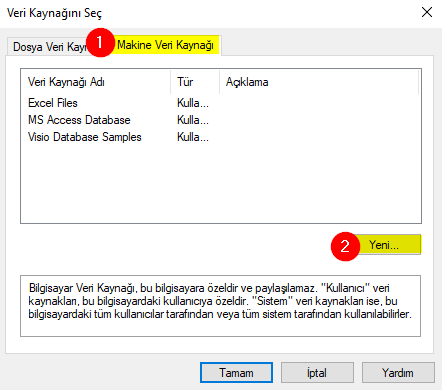Select the Excel Files data source

coord(53,103)
